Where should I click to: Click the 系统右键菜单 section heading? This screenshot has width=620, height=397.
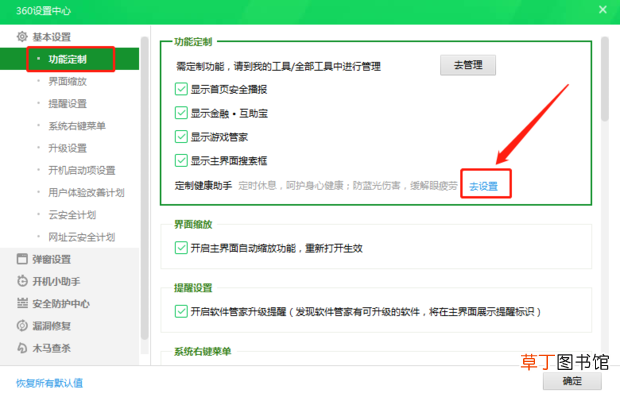202,351
